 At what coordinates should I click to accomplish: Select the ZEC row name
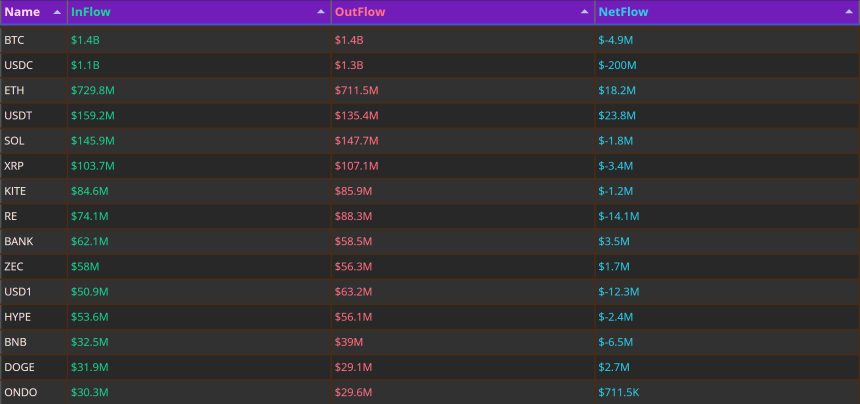point(14,267)
